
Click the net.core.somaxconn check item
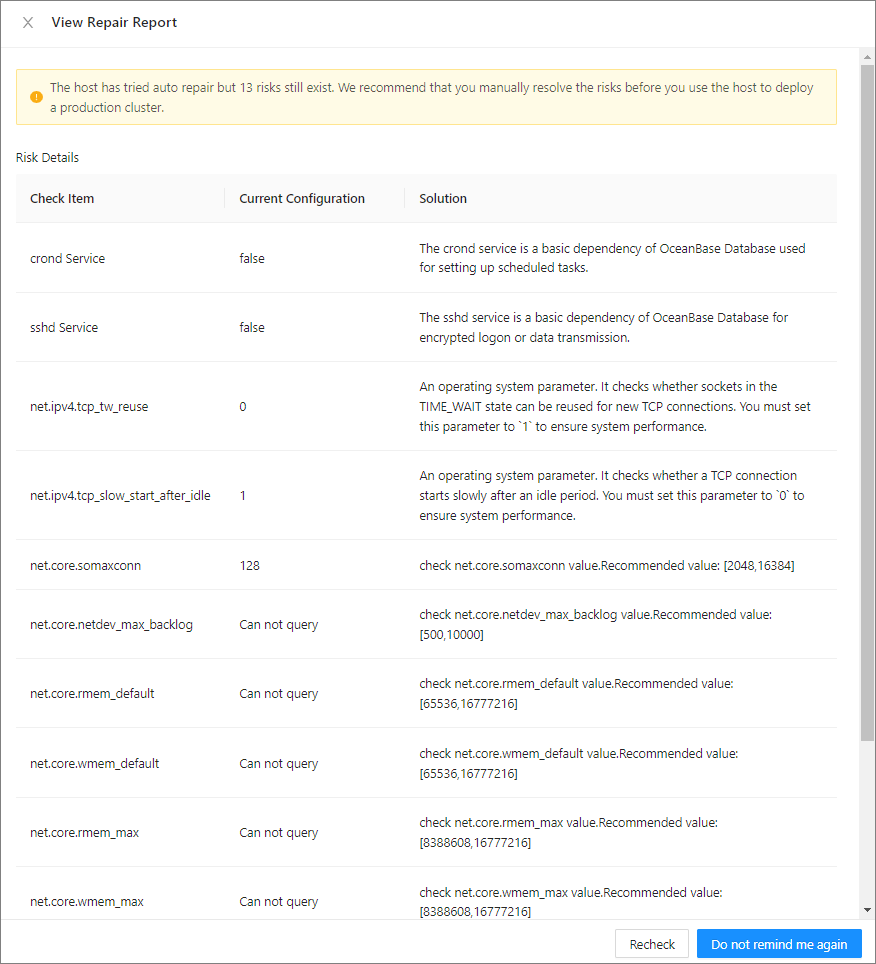[85, 565]
